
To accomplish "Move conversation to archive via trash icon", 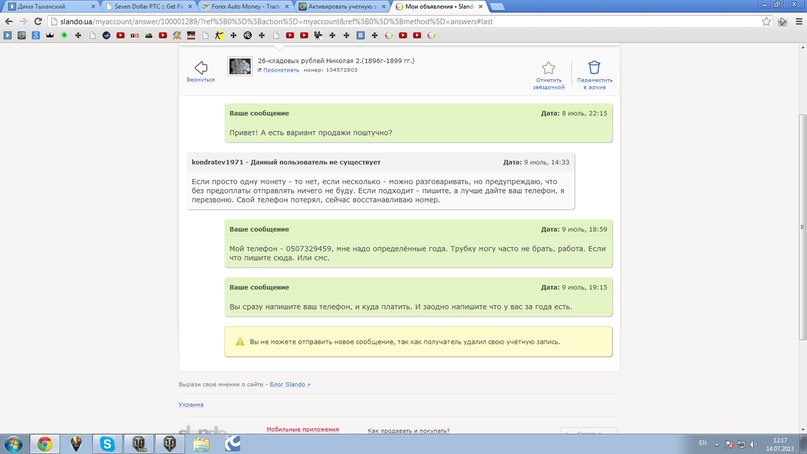I will 594,68.
